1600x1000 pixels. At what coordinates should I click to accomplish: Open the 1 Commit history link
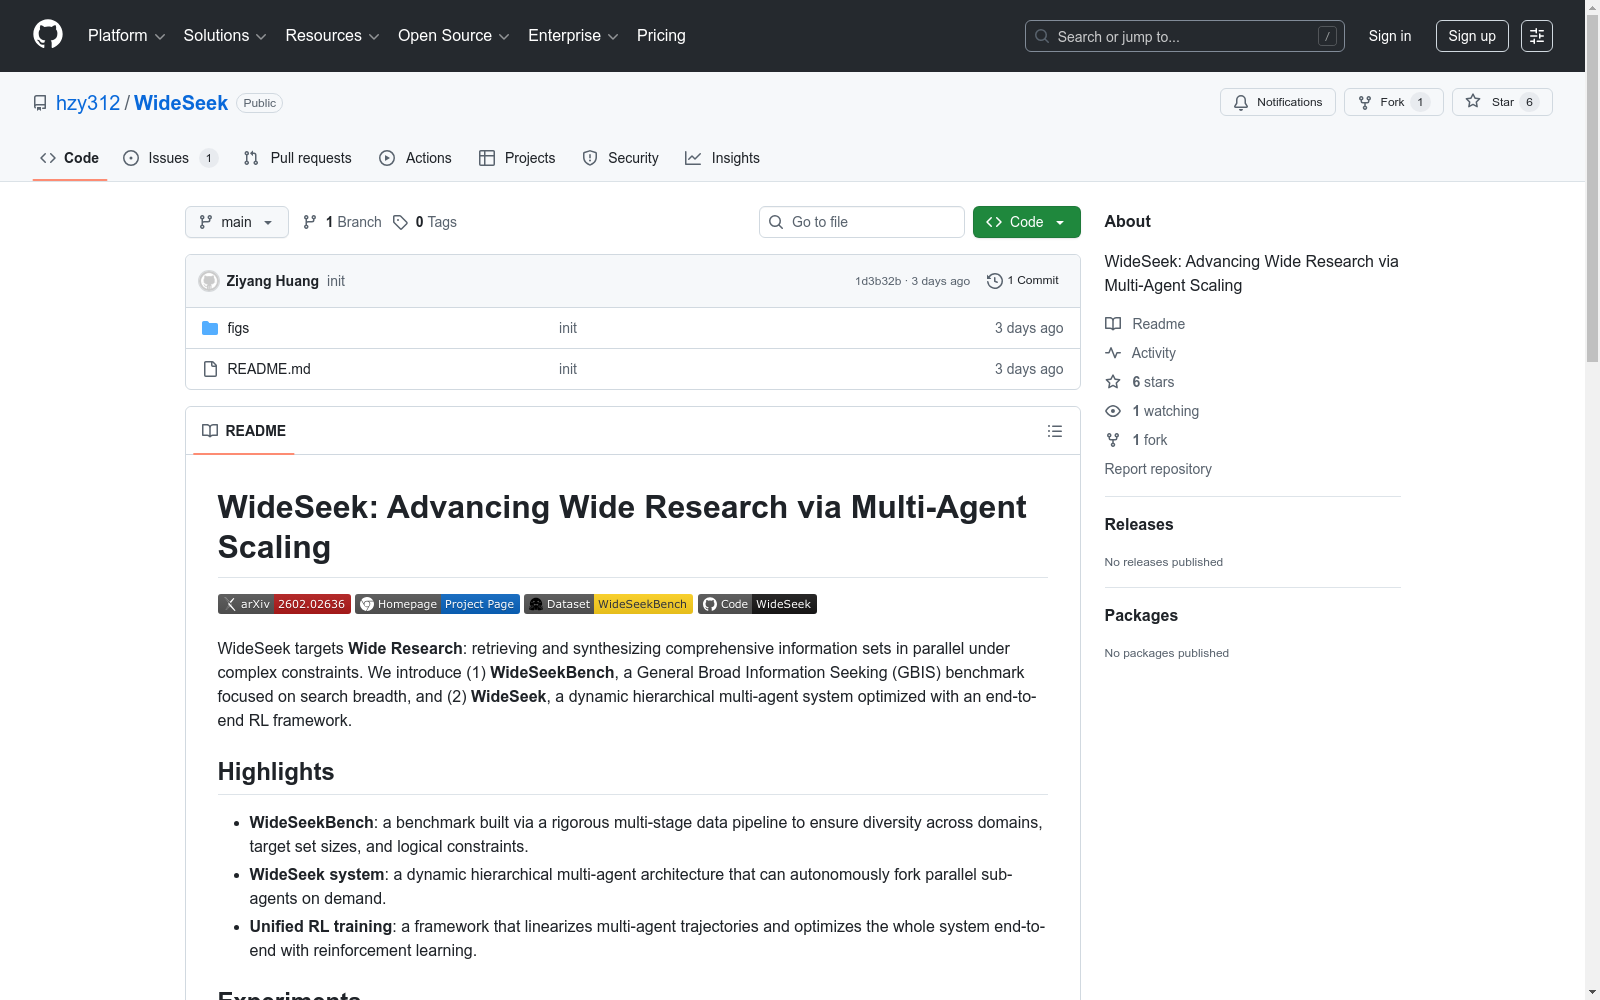point(1023,281)
